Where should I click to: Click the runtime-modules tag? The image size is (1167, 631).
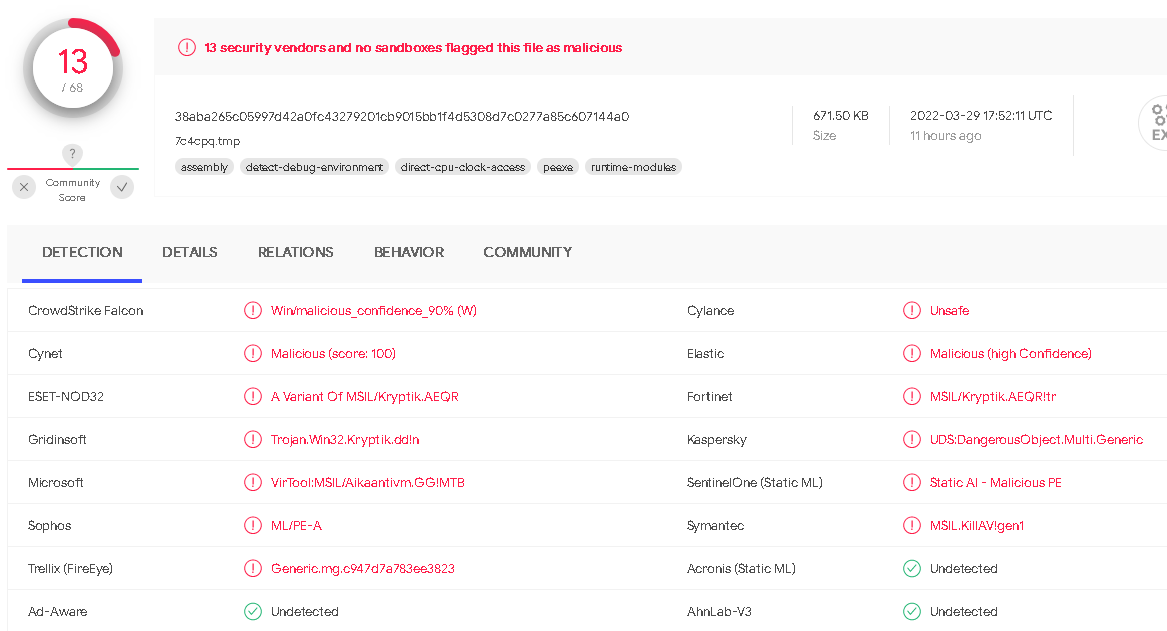tap(633, 167)
